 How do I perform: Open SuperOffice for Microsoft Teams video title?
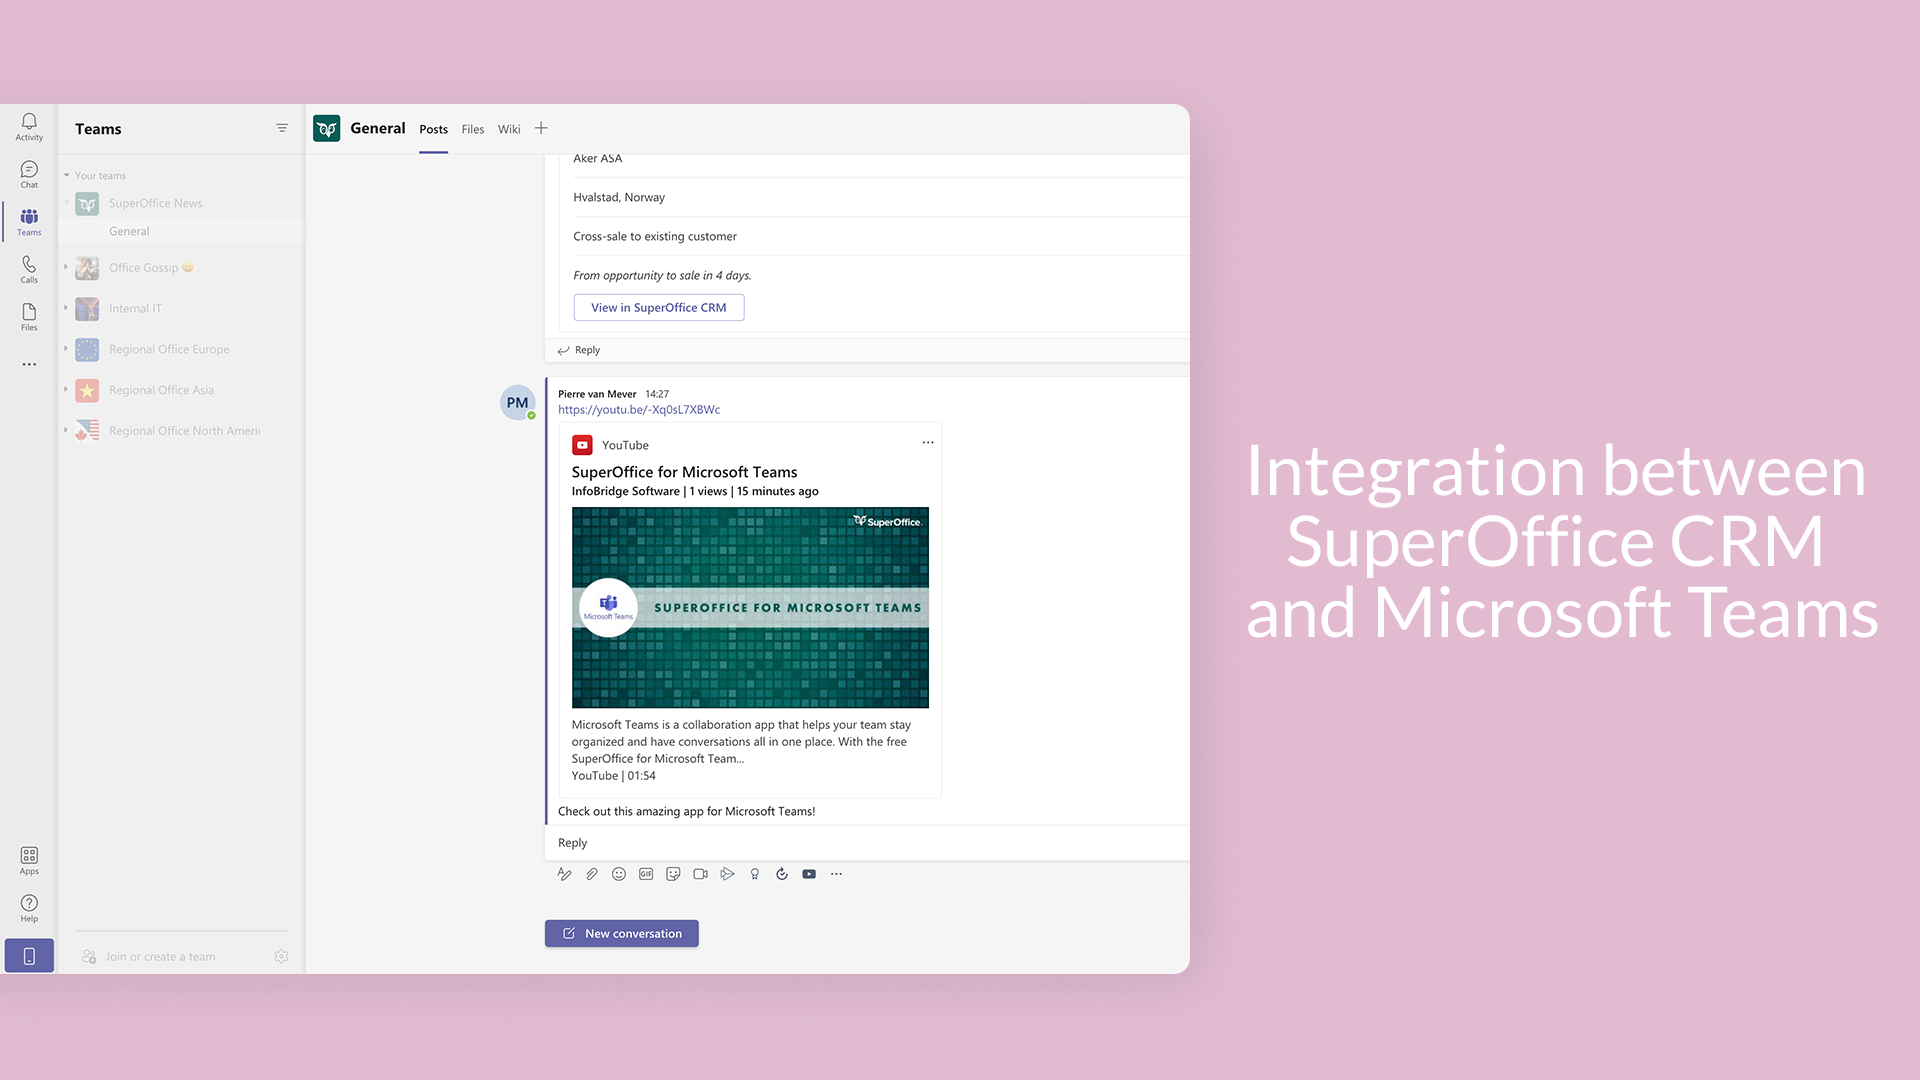685,472
